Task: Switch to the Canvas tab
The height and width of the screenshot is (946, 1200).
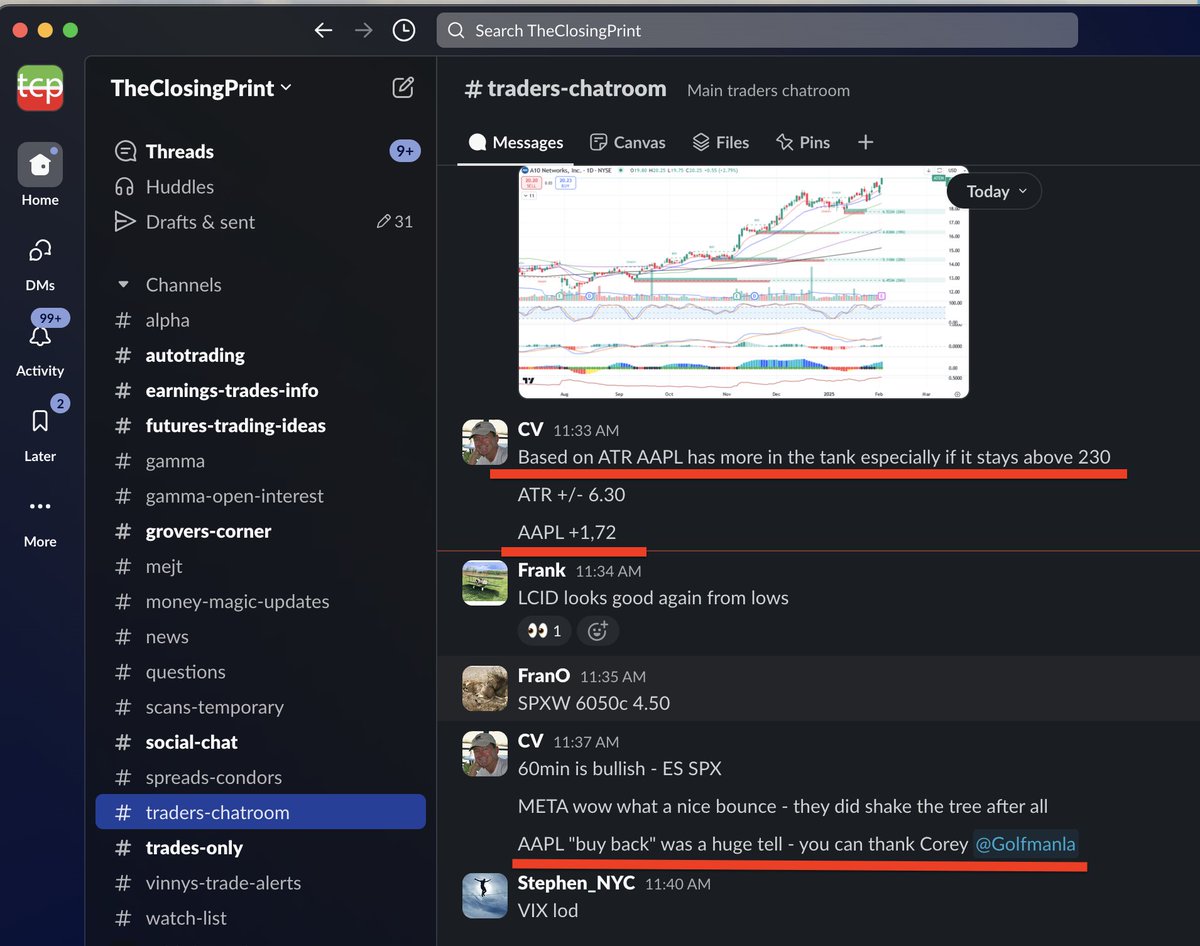Action: [628, 142]
